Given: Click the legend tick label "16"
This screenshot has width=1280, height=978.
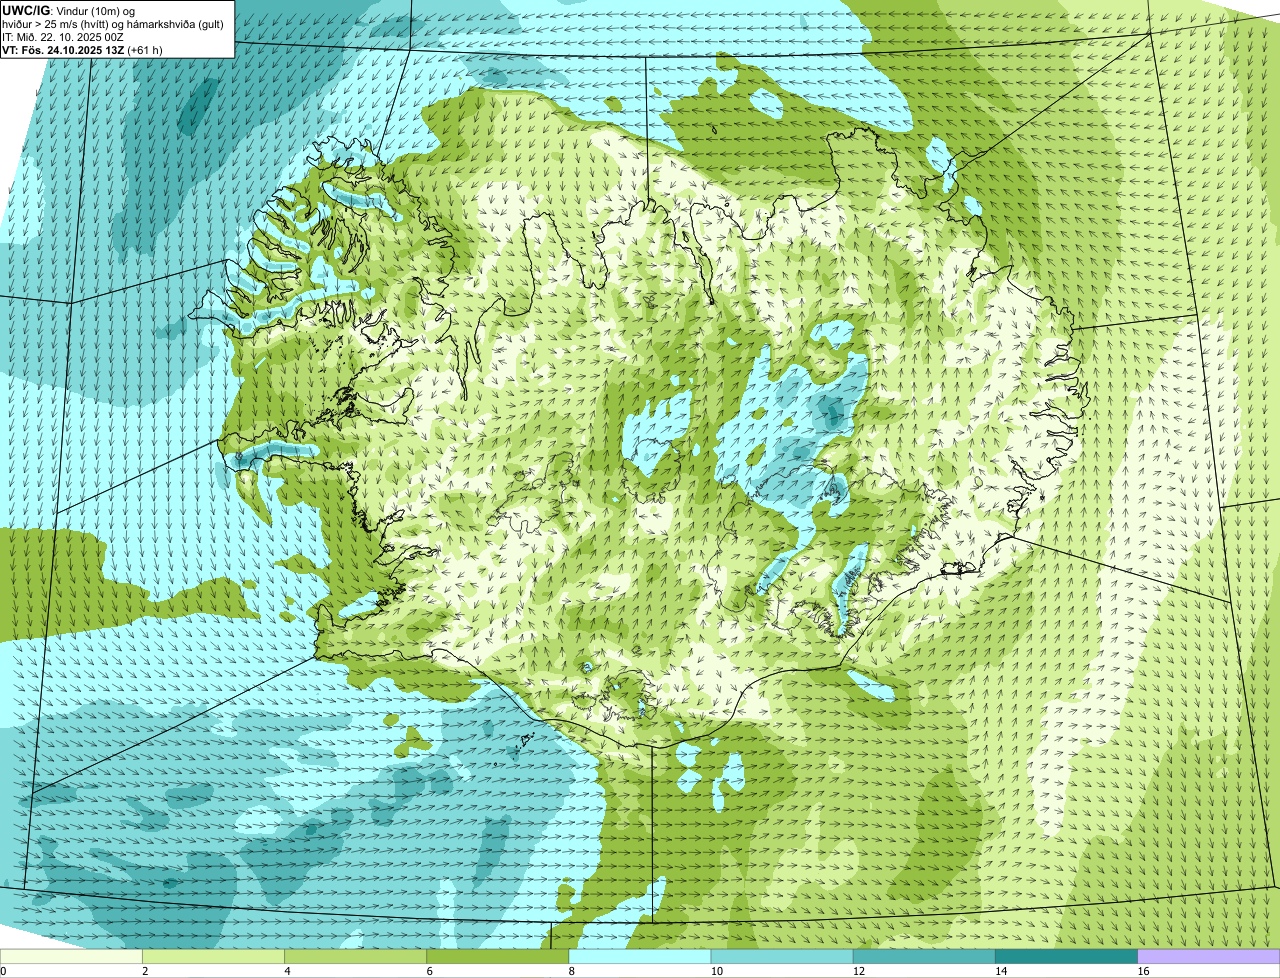Looking at the screenshot, I should tap(1143, 971).
